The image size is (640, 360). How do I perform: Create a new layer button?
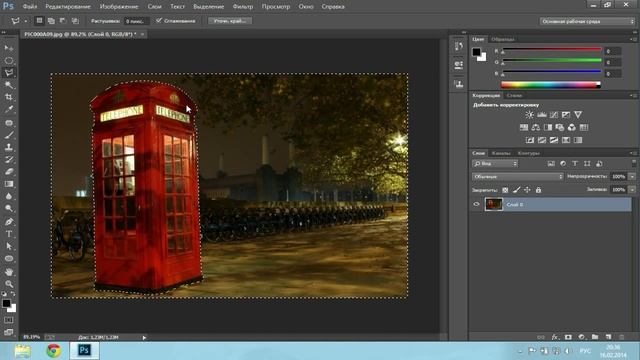click(609, 337)
